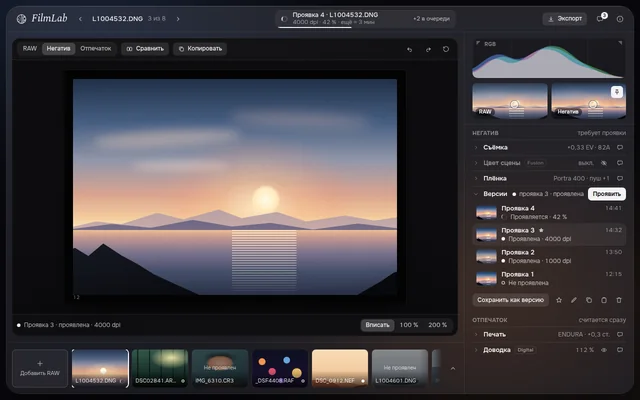This screenshot has height=400, width=640.
Task: Star the selected version
Action: coord(559,300)
